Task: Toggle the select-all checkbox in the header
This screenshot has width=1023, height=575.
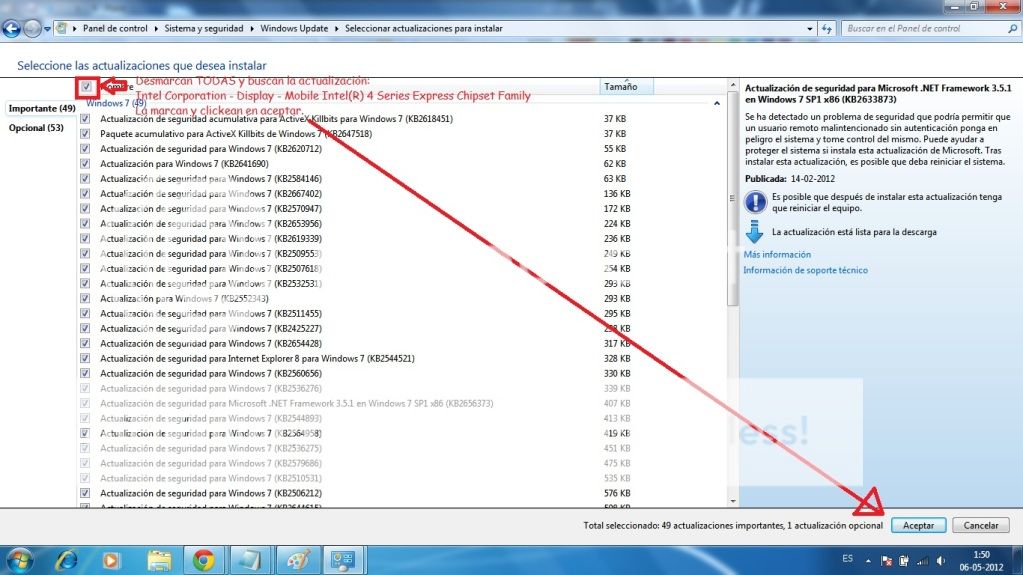Action: click(86, 86)
